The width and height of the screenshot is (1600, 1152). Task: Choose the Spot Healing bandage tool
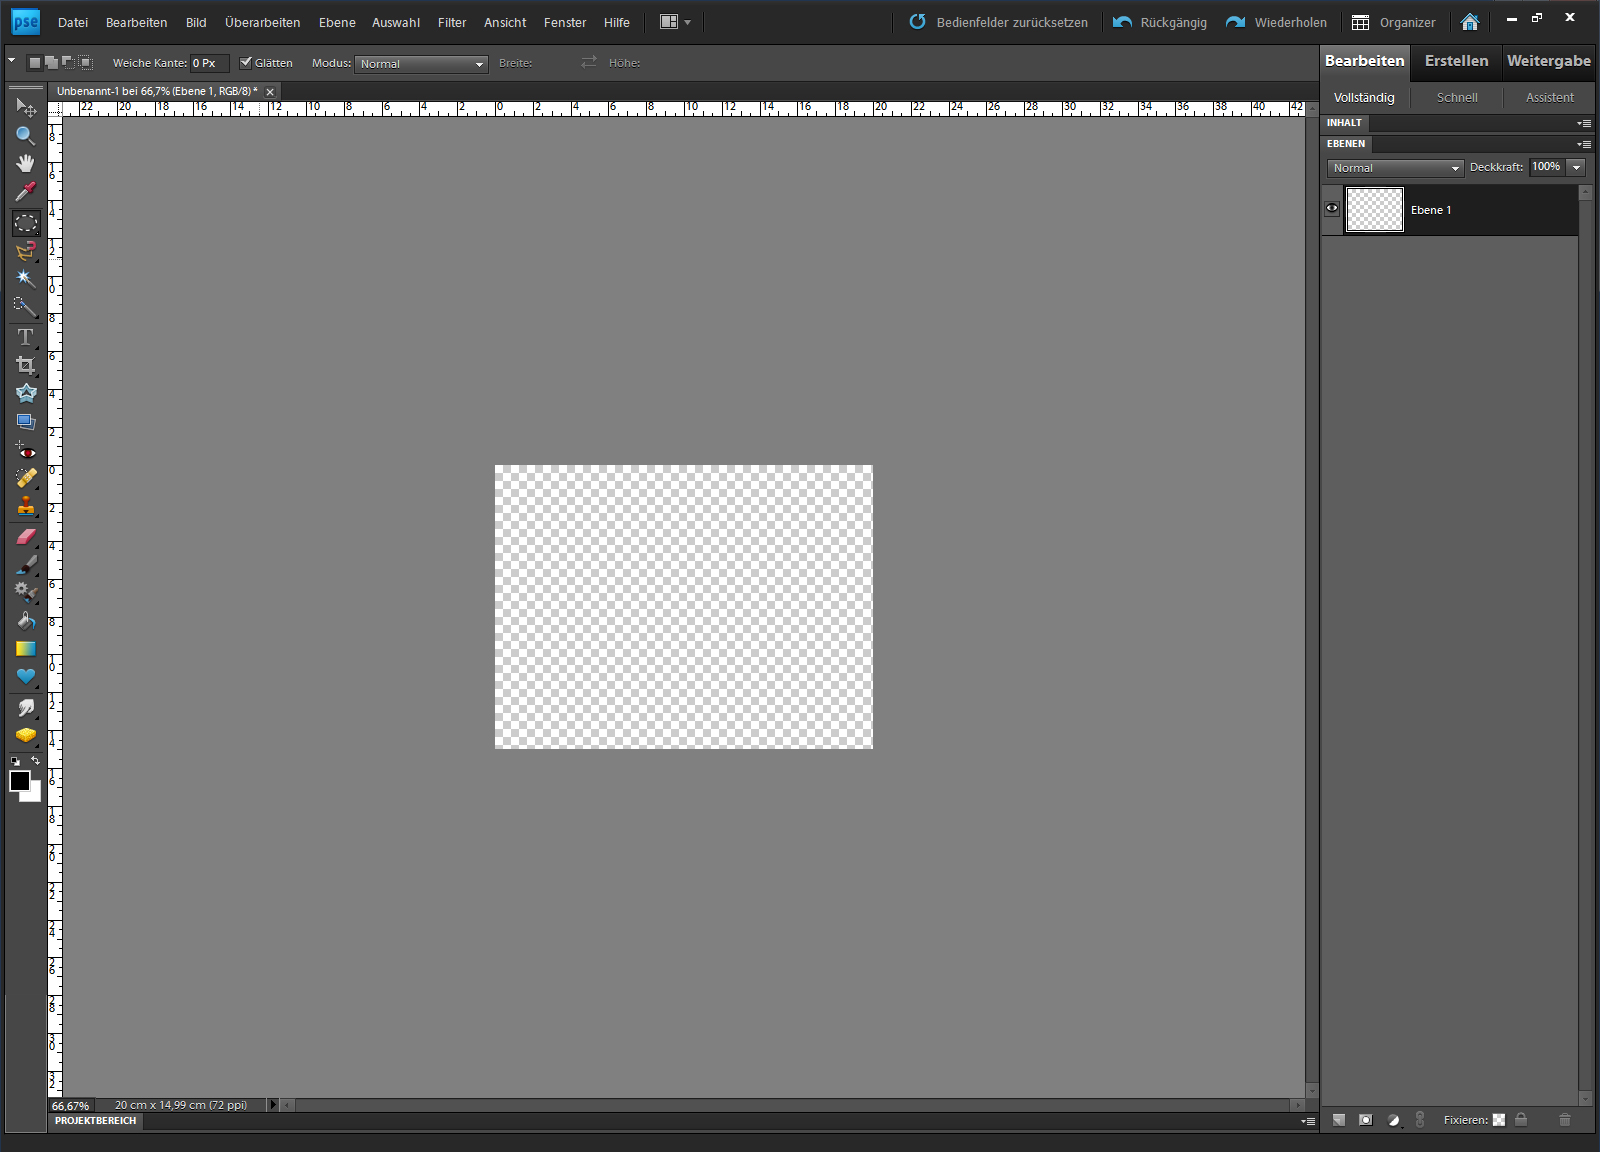[x=26, y=479]
